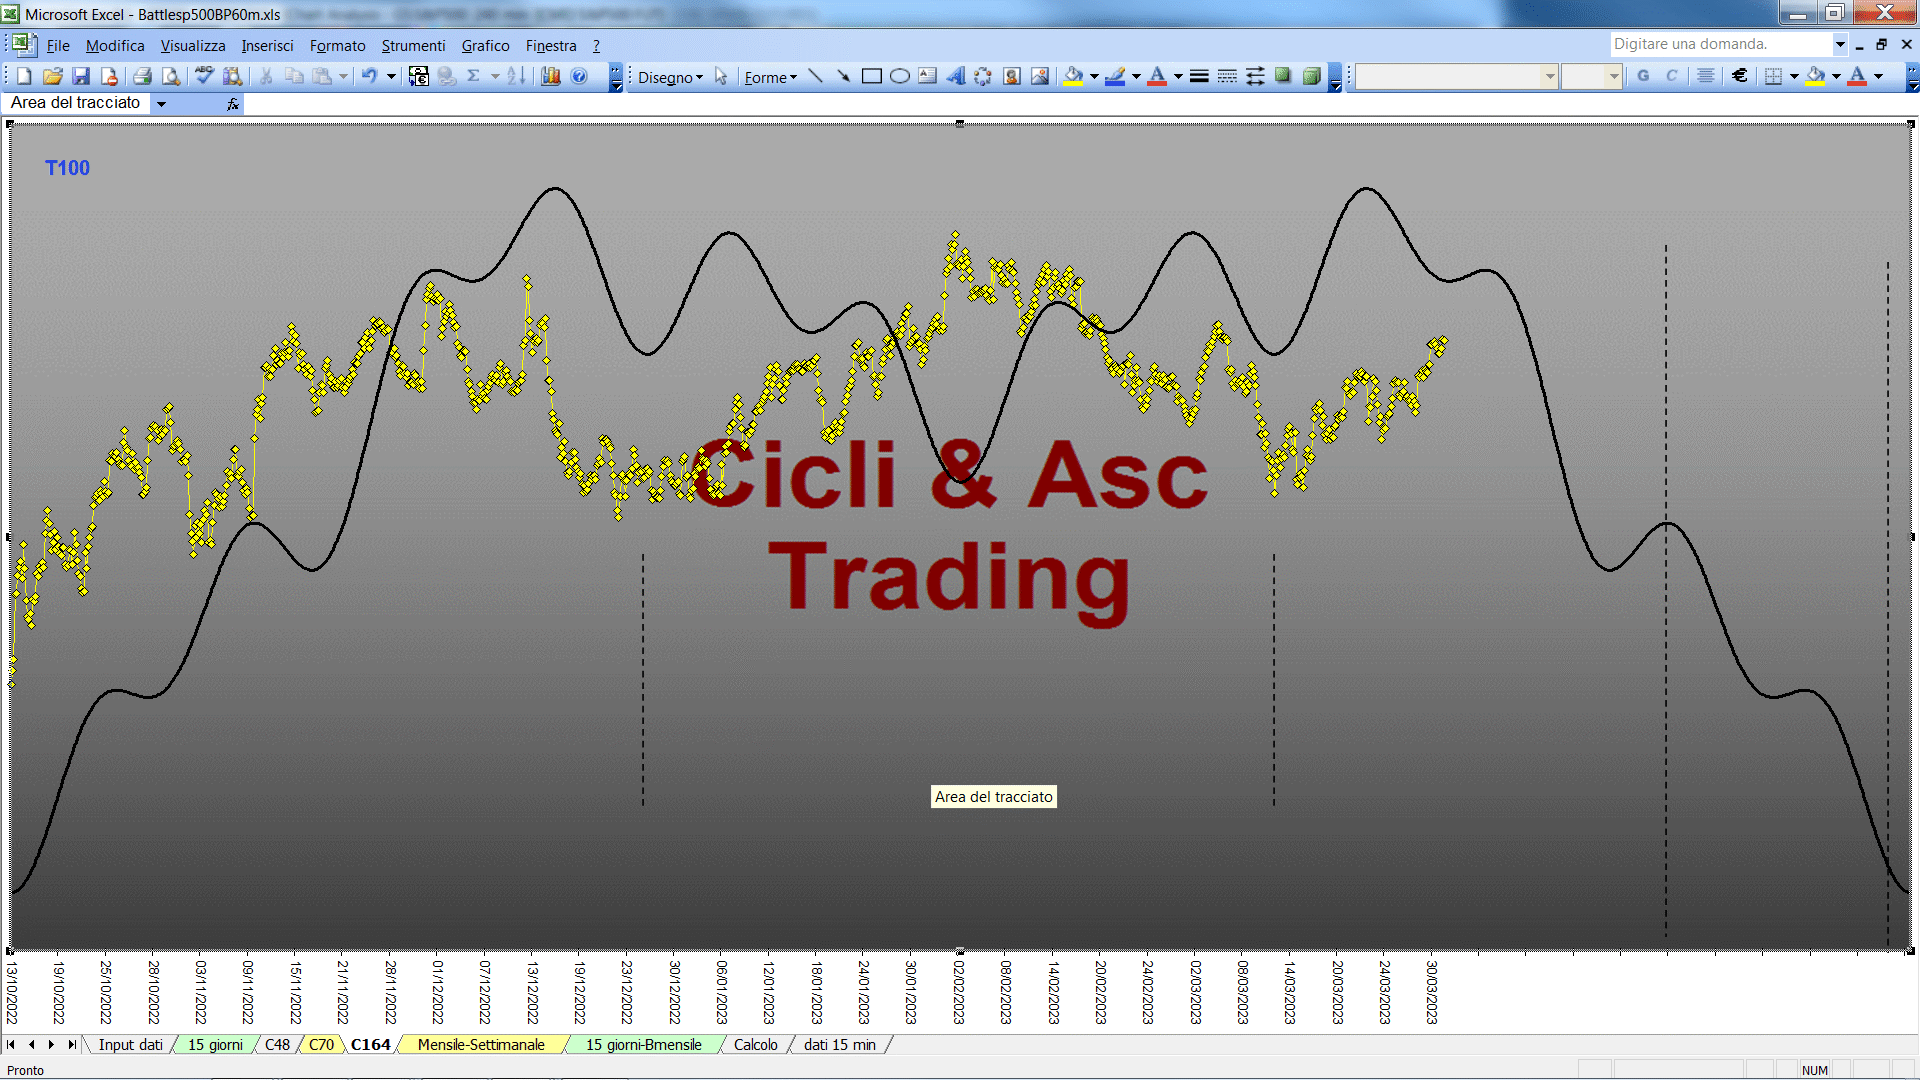Click the New workbook icon
Viewport: 1920px width, 1080px height.
24,76
